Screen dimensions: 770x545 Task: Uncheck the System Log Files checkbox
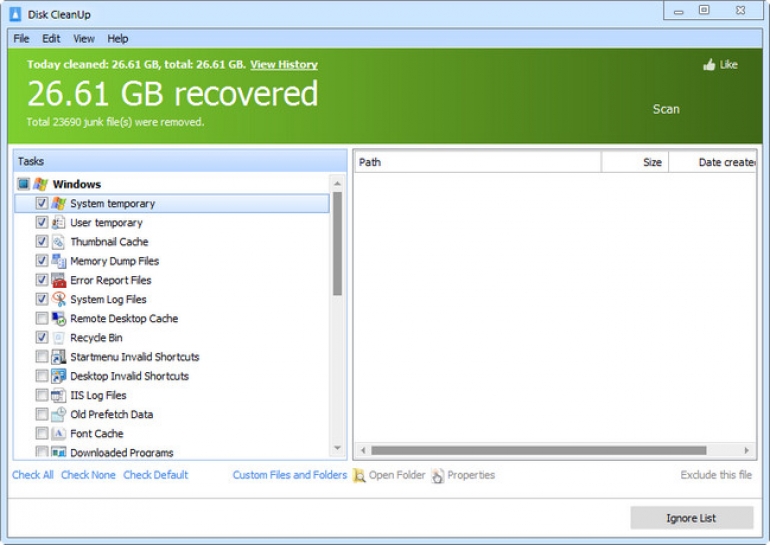tap(41, 299)
